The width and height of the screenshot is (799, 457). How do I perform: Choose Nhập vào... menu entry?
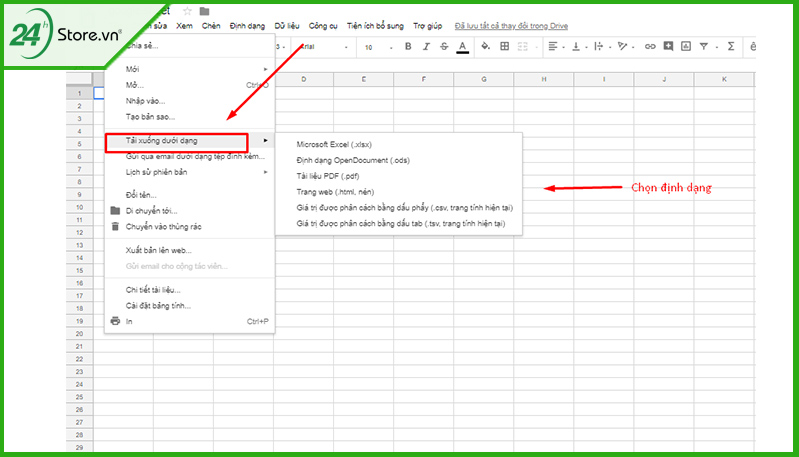tap(190, 101)
